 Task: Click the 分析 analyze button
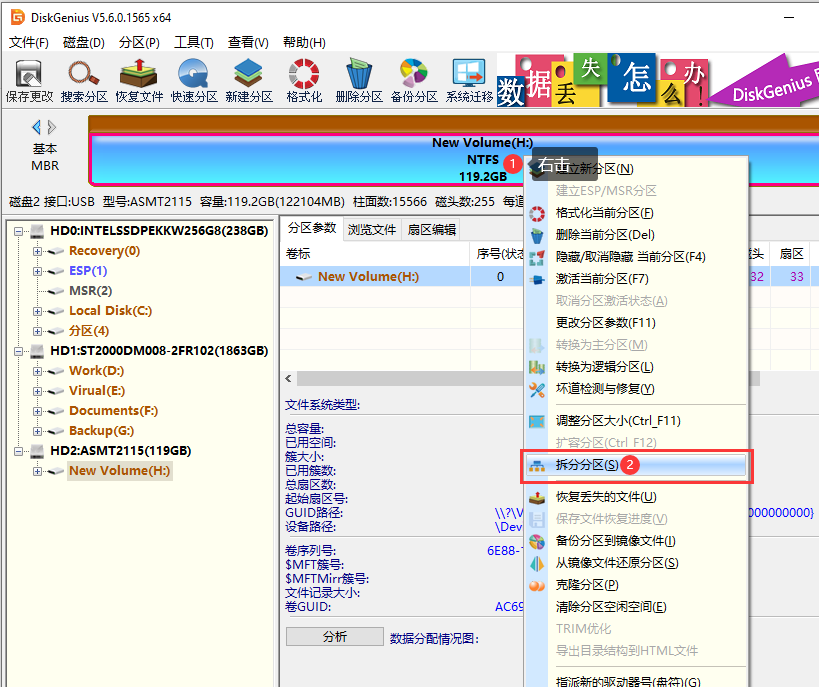335,637
